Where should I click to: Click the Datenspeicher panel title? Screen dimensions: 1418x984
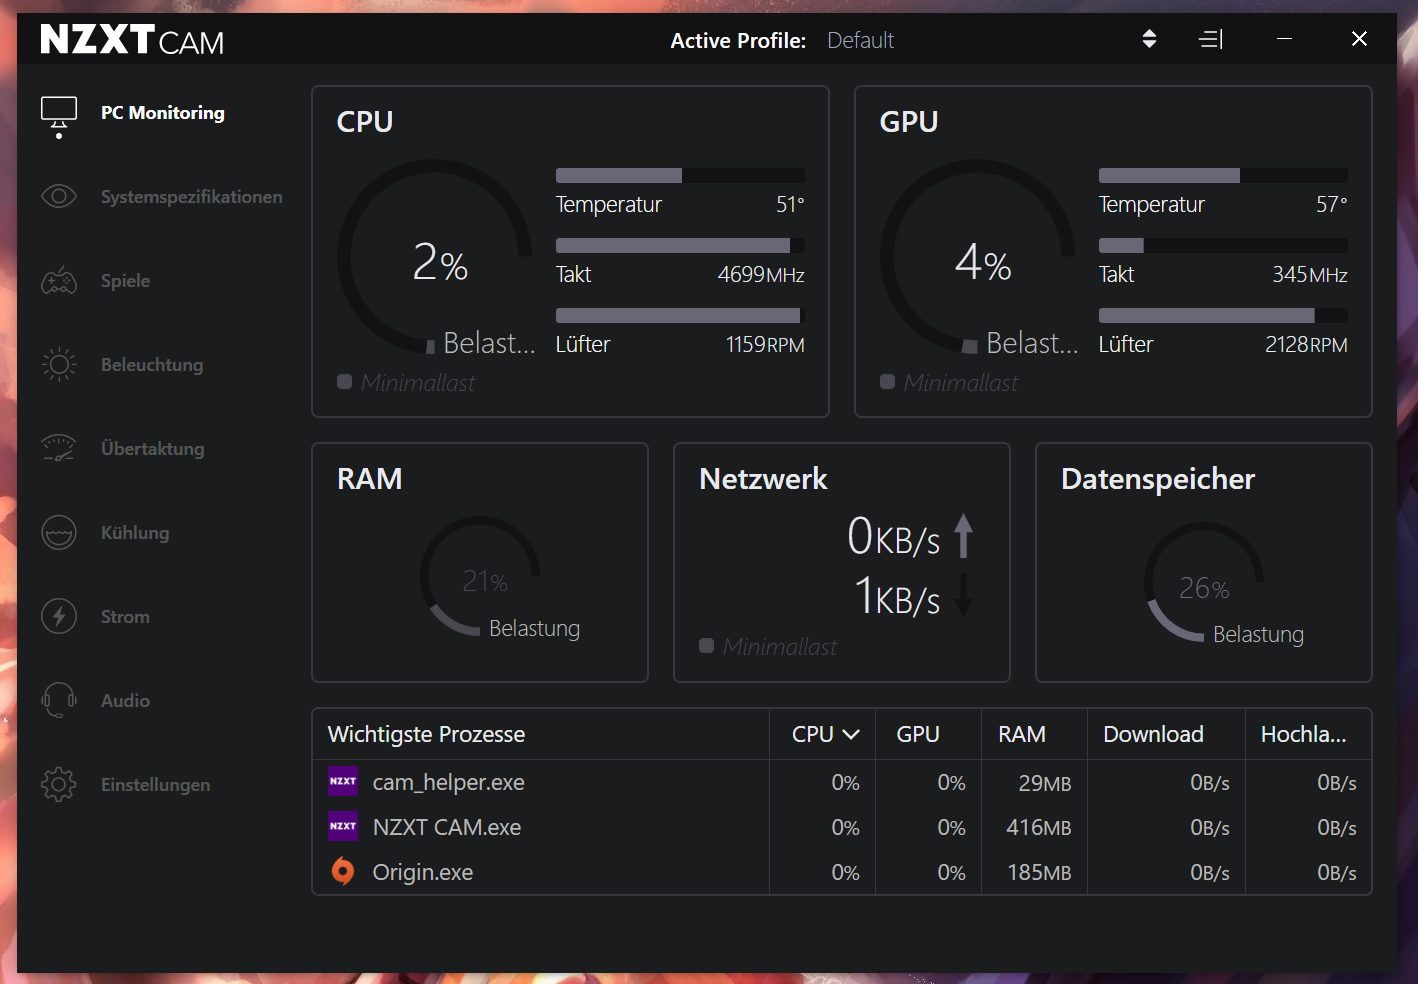(1157, 479)
